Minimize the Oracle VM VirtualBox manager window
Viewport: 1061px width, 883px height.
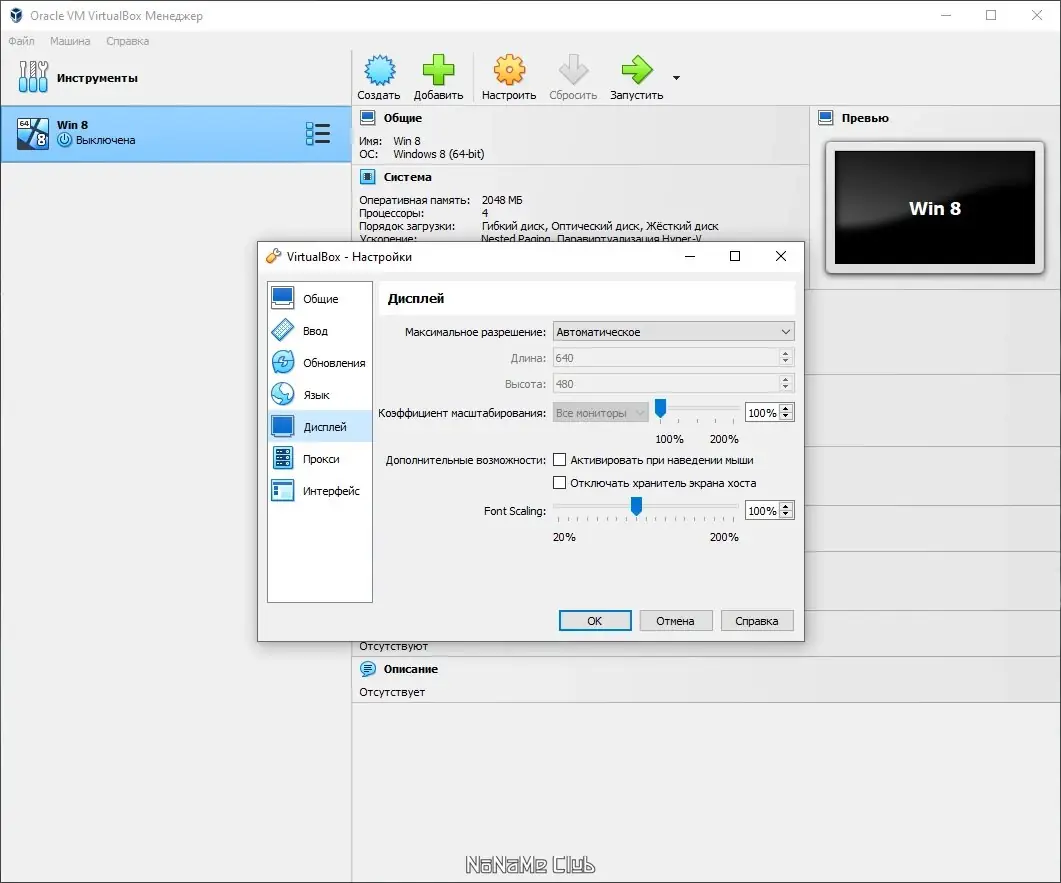(x=946, y=15)
